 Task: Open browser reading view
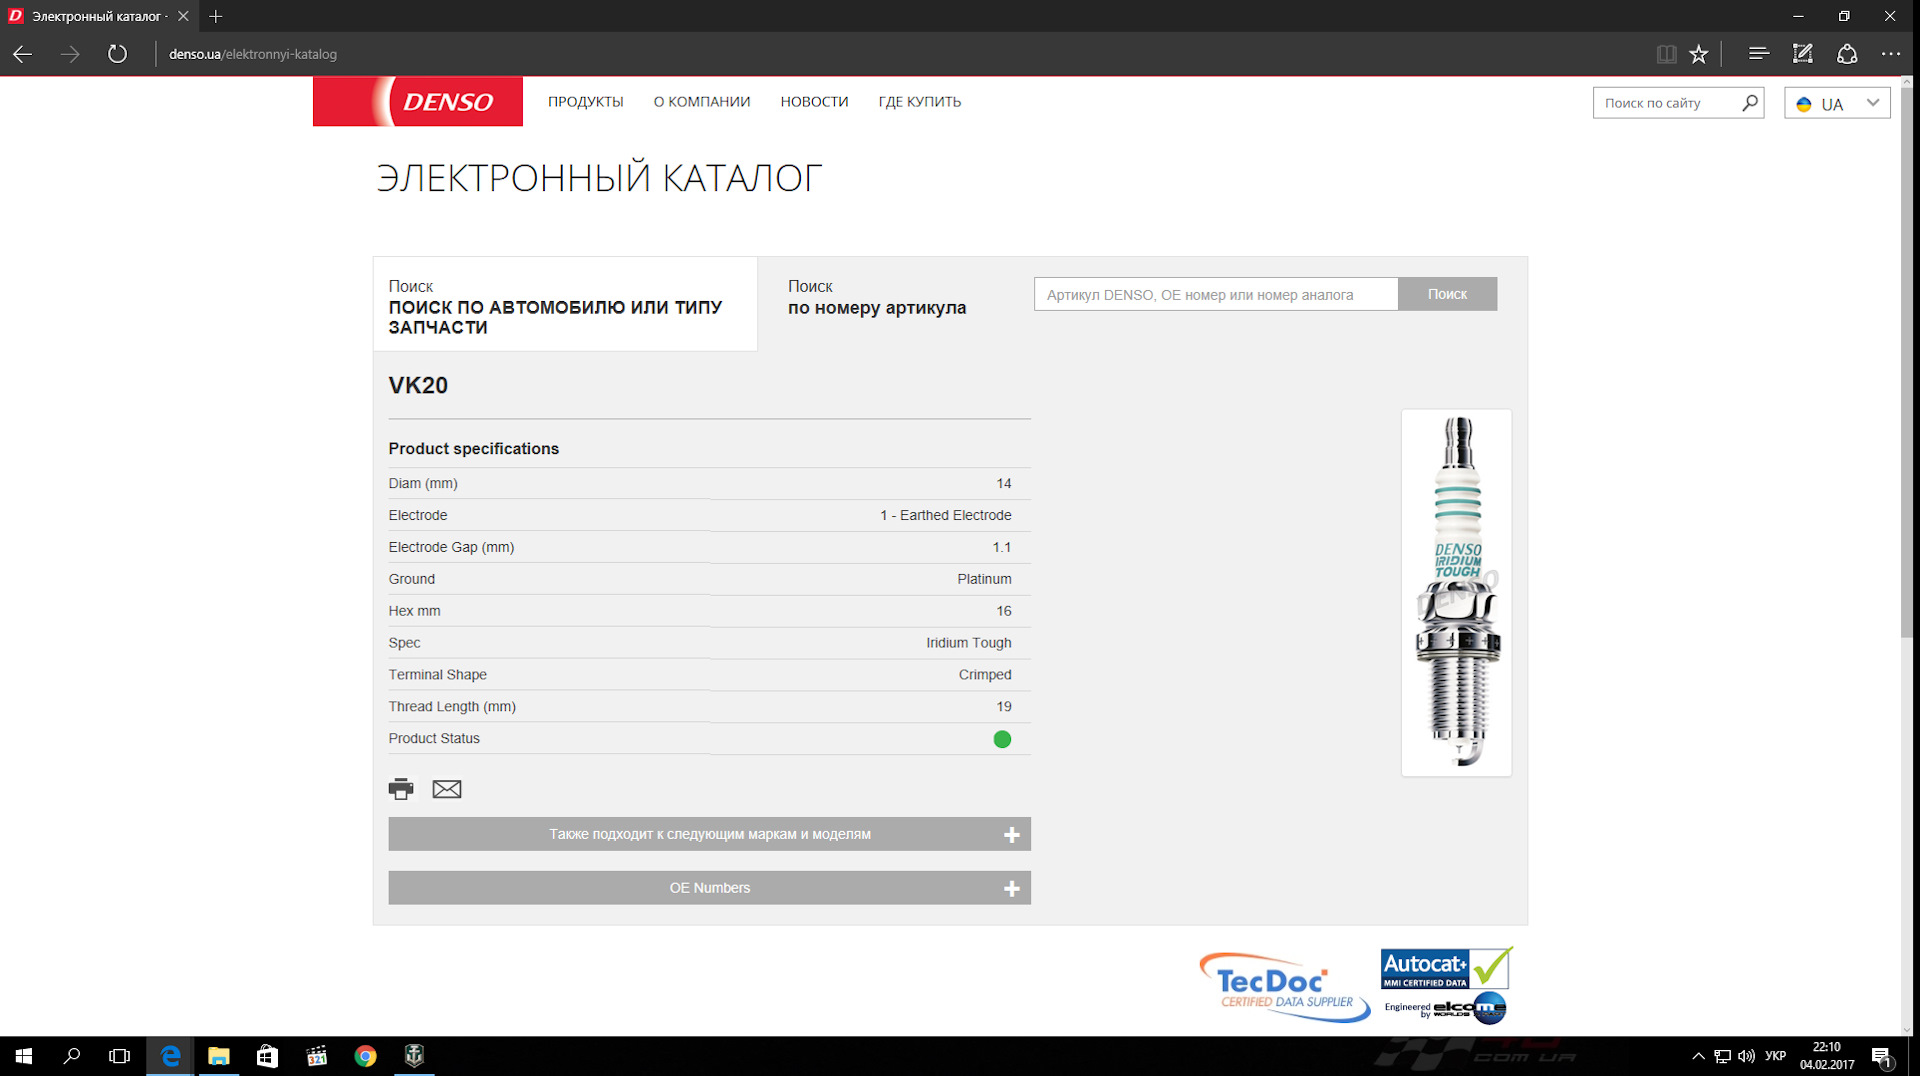[x=1666, y=54]
